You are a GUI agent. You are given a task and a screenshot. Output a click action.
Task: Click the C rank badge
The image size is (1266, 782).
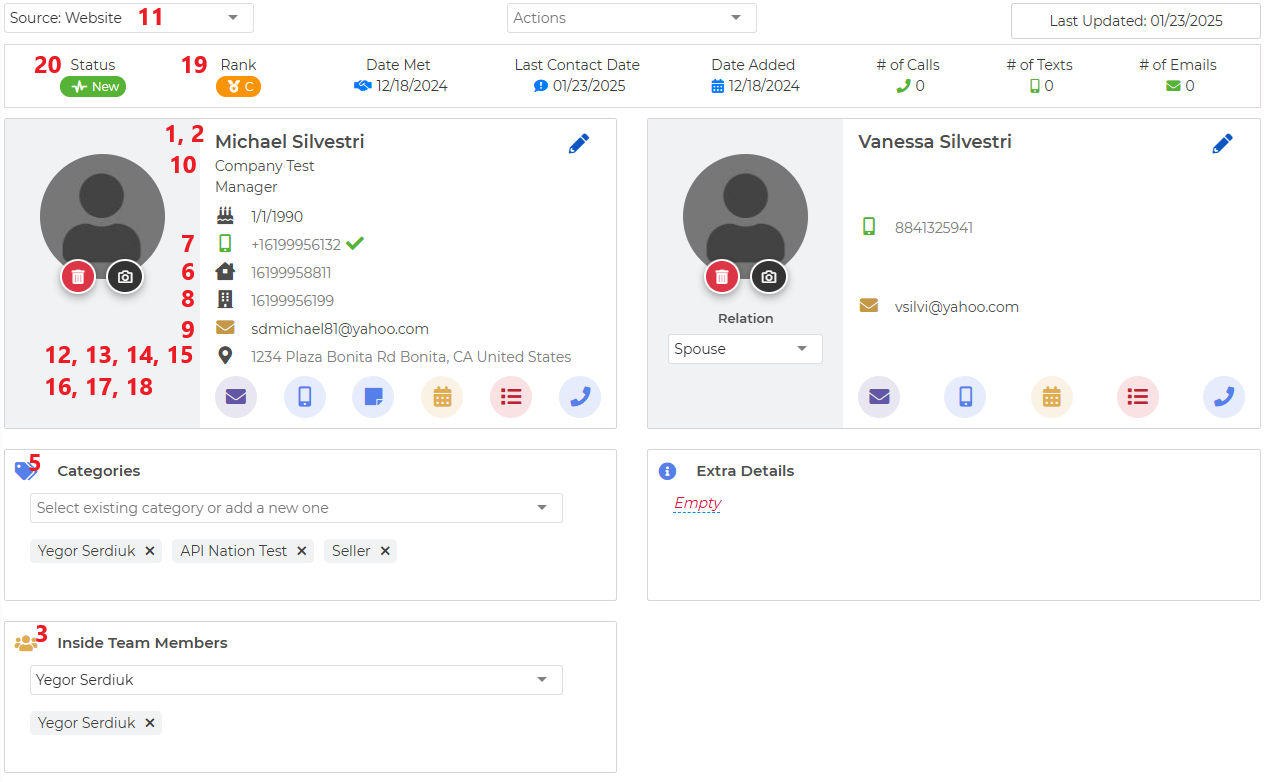coord(239,87)
